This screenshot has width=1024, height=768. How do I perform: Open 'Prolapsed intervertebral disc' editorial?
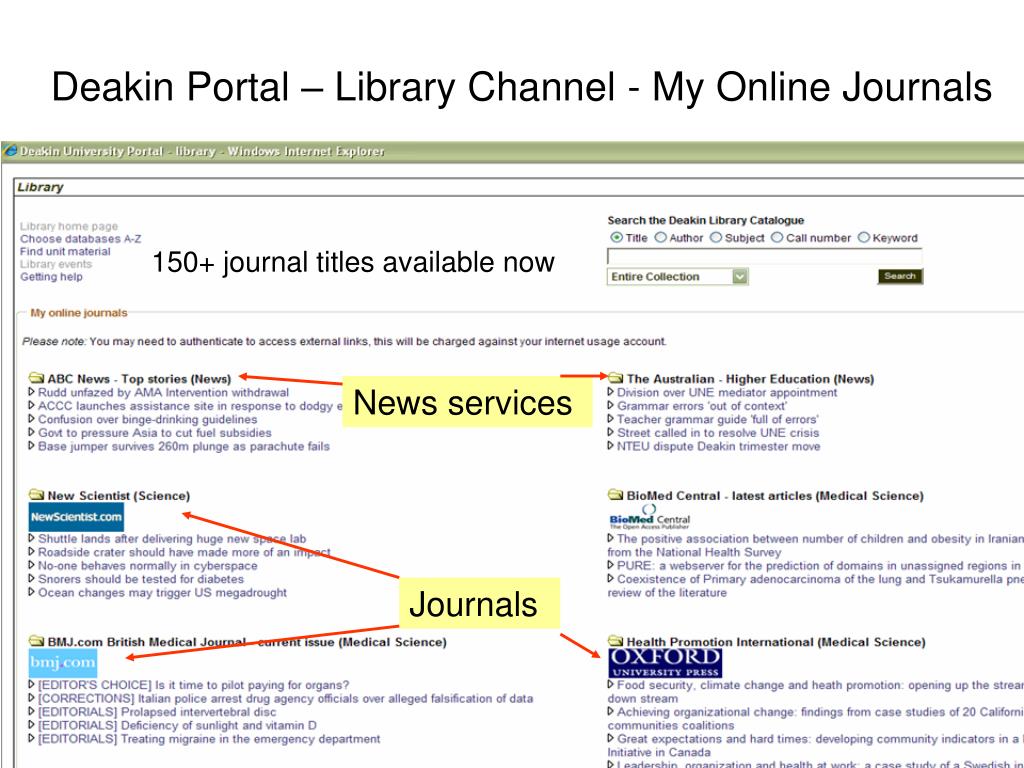point(157,712)
